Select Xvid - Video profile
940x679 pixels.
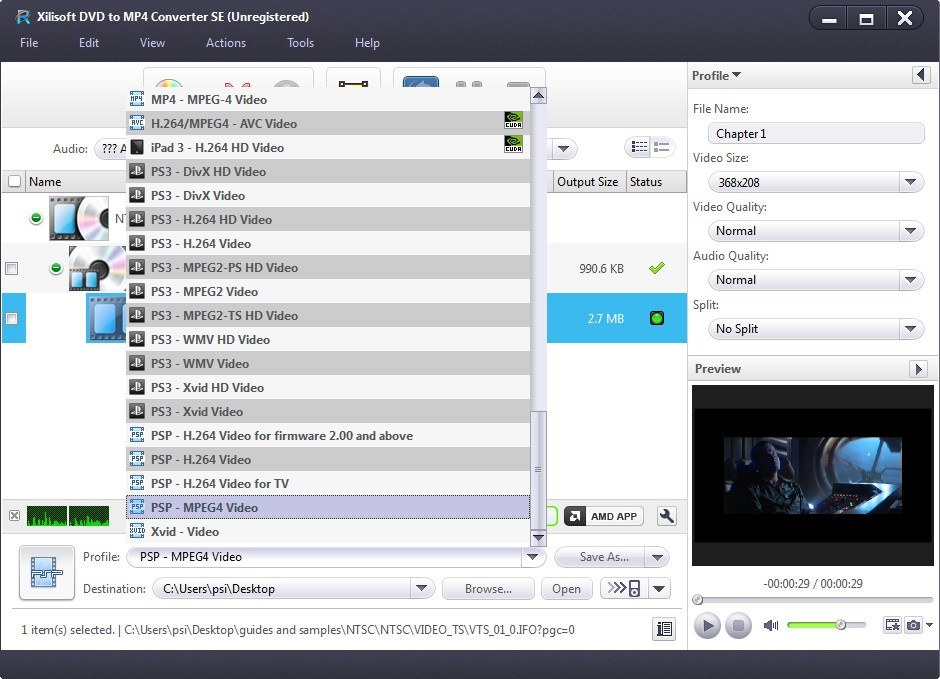[x=328, y=532]
